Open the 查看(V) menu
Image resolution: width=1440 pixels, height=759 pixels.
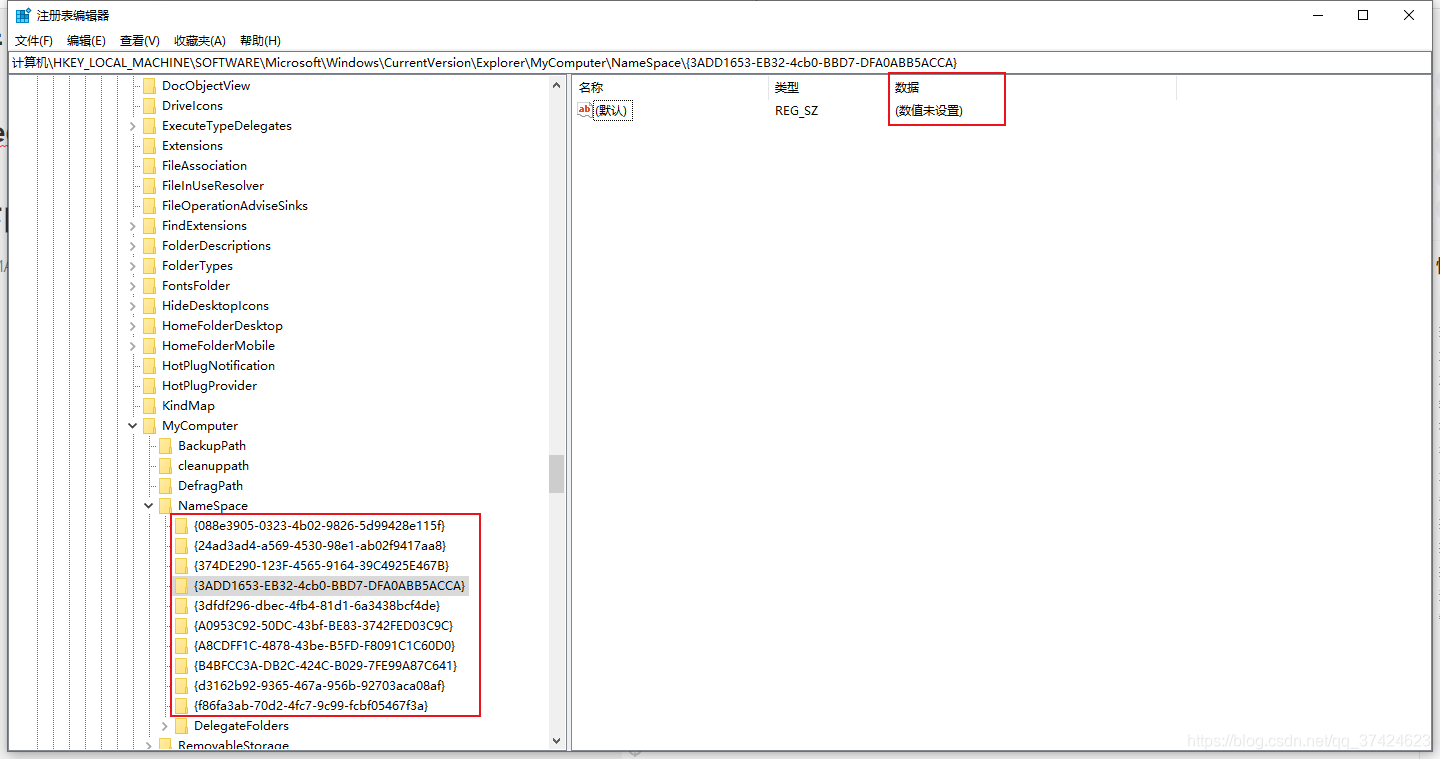point(140,41)
